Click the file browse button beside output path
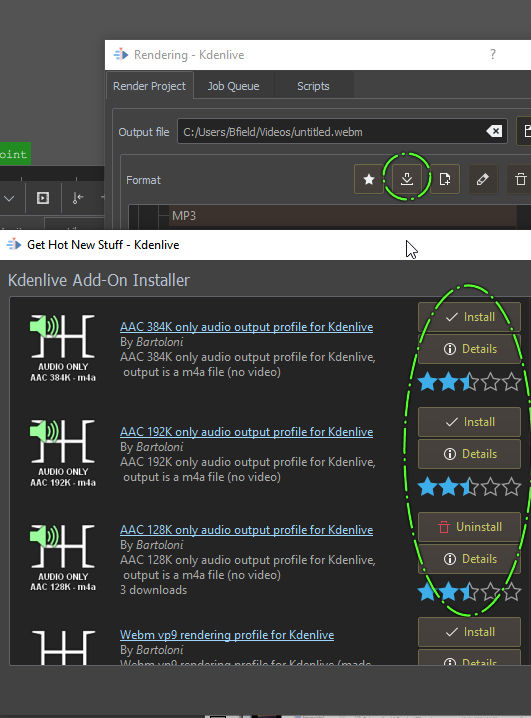The image size is (531, 718). 525,131
